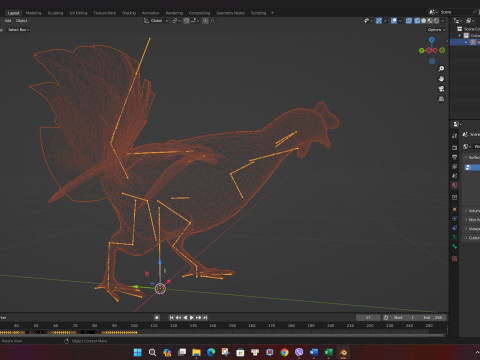Toggle camera view in the viewport
This screenshot has height=360, width=480.
441,89
